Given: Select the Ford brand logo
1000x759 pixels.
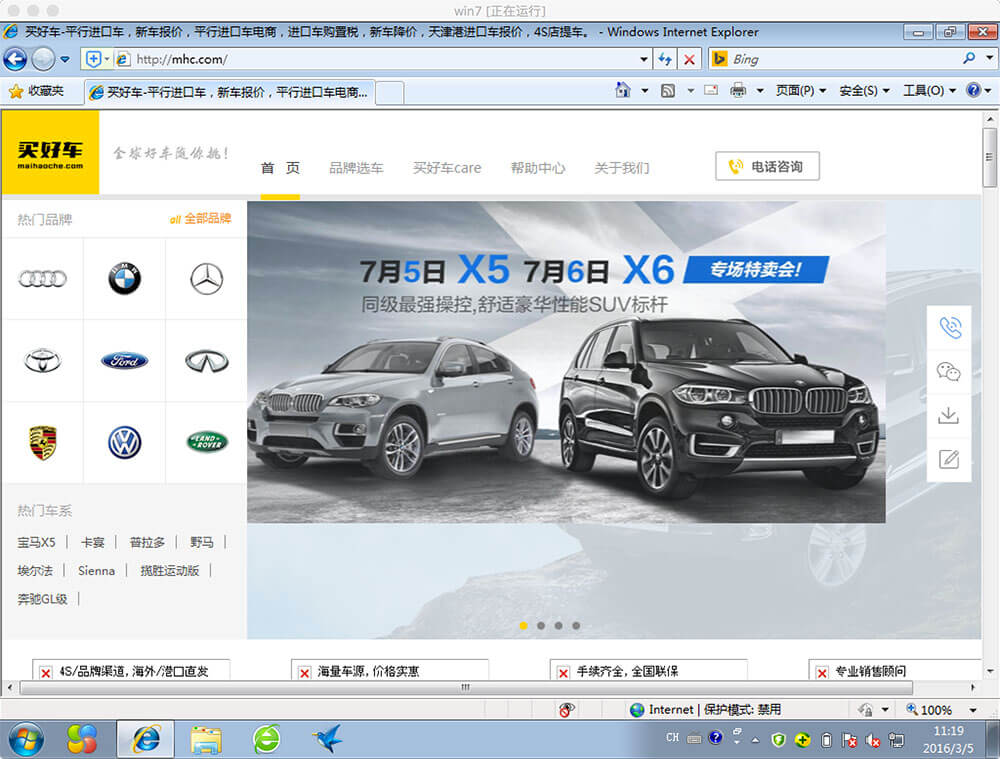Looking at the screenshot, I should pos(124,360).
